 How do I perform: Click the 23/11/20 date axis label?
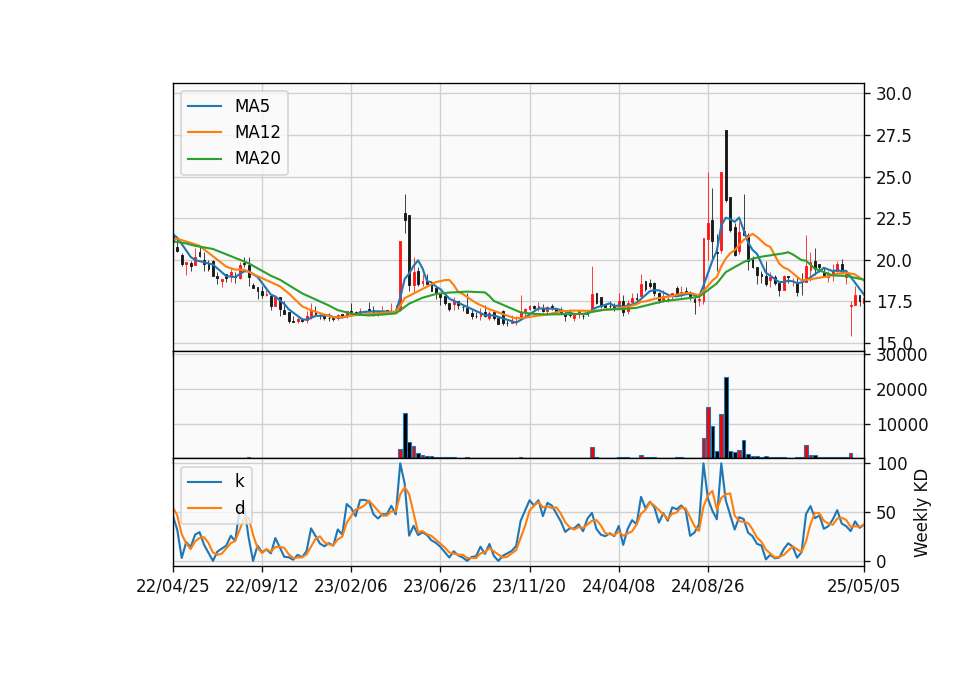pyautogui.click(x=530, y=586)
